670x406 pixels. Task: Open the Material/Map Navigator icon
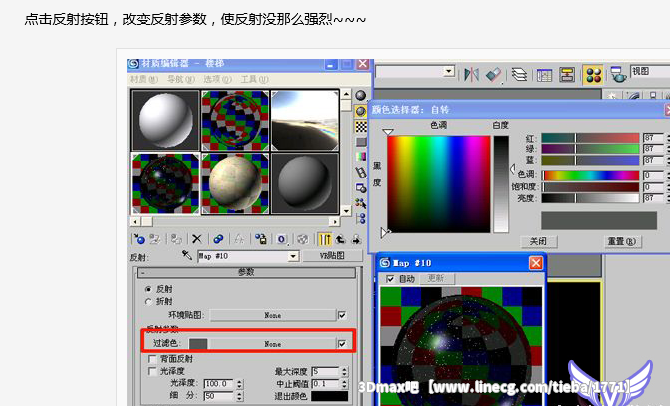coord(361,218)
